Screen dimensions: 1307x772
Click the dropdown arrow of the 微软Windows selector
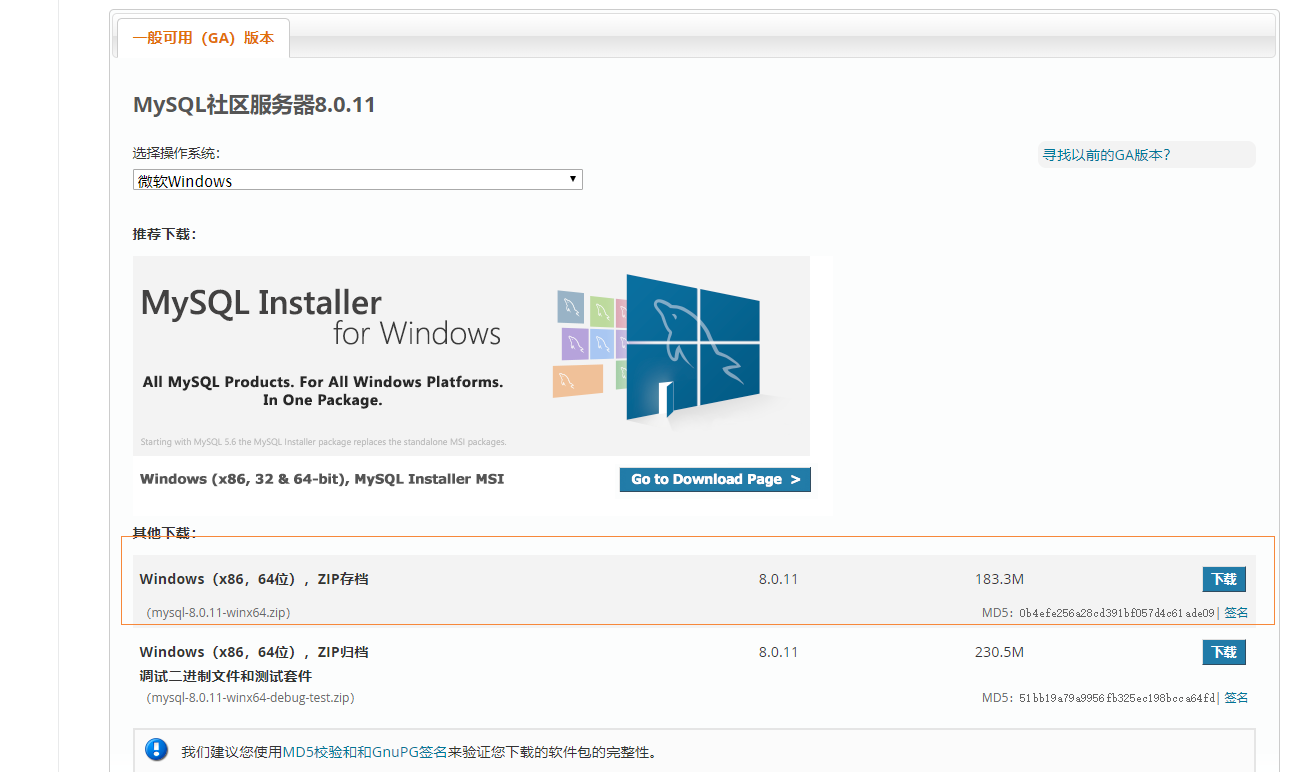572,179
